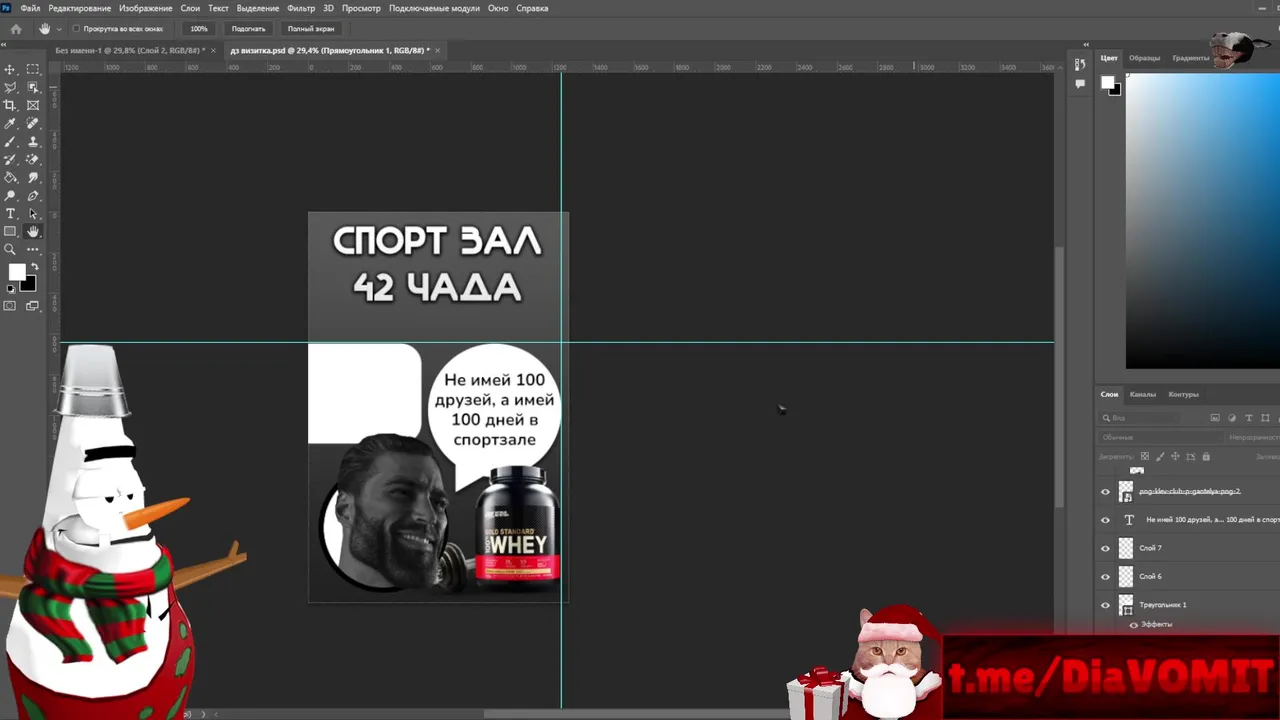Click the Полный экран button

coord(311,29)
